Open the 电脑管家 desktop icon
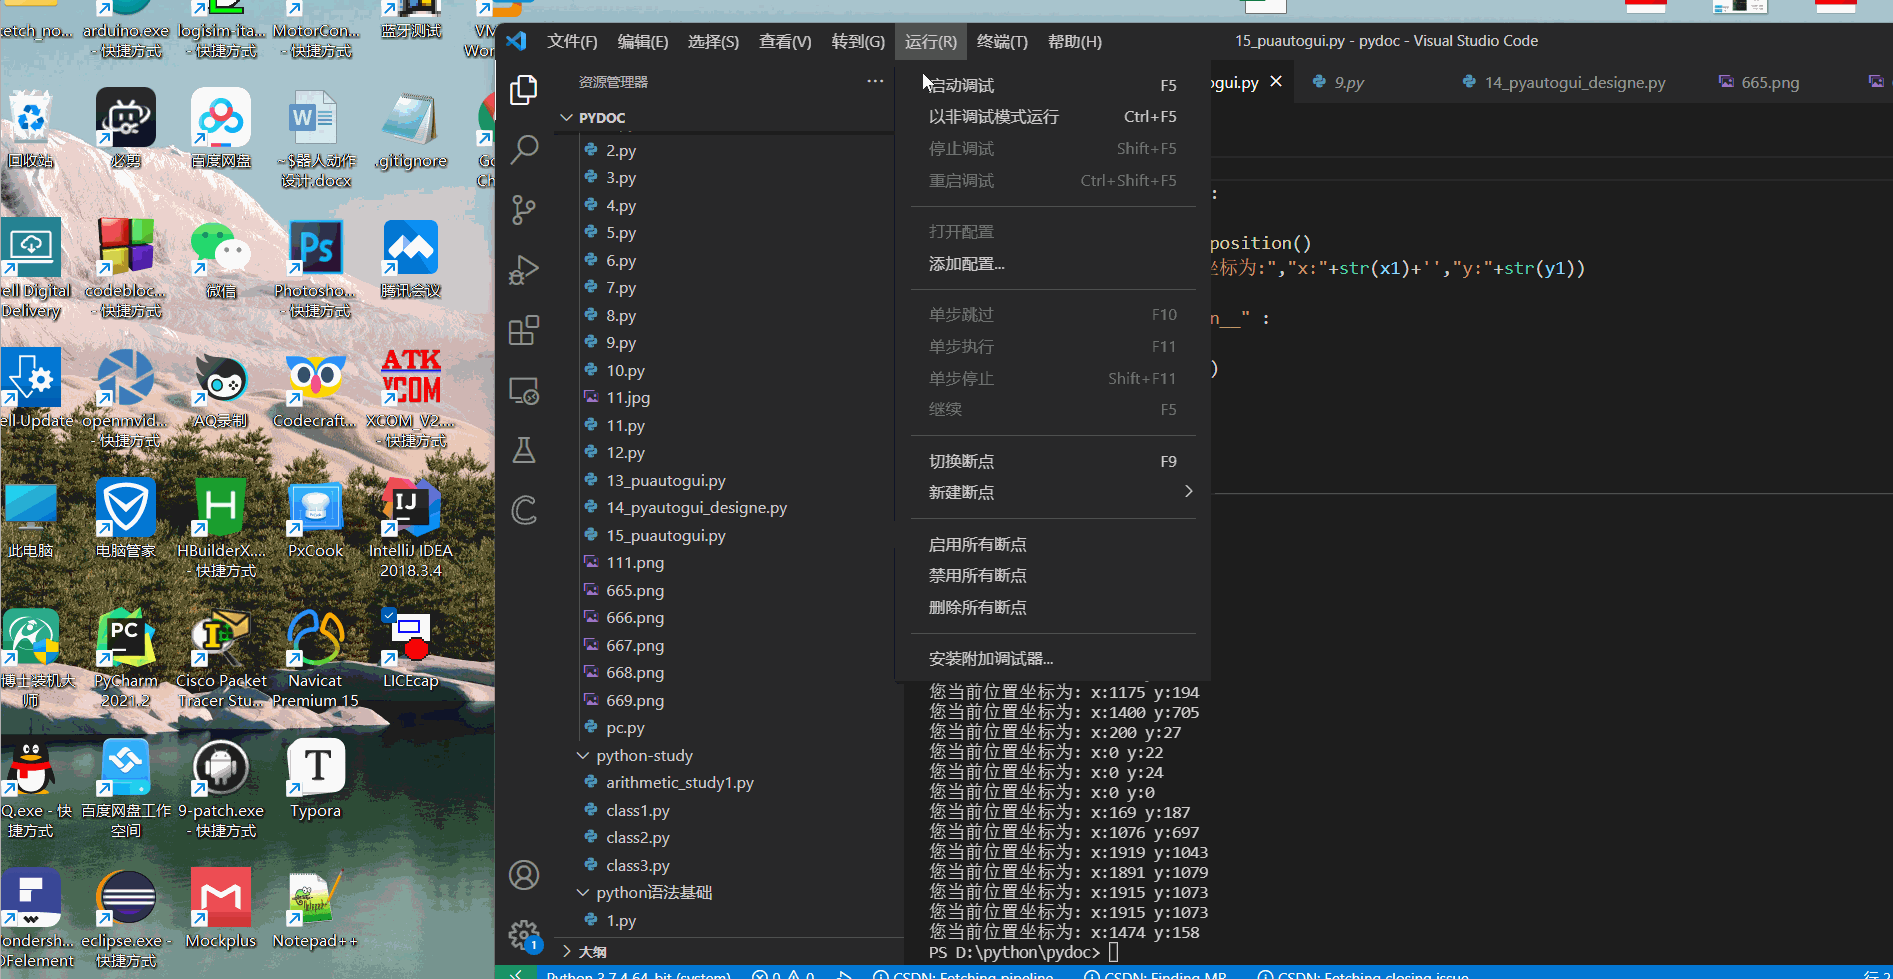The width and height of the screenshot is (1893, 979). [x=126, y=518]
